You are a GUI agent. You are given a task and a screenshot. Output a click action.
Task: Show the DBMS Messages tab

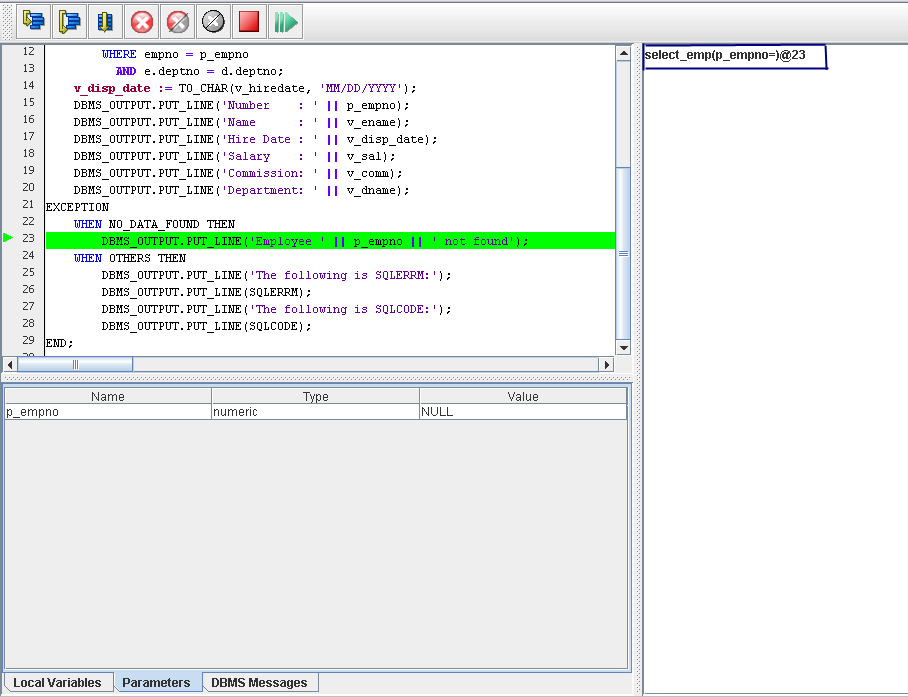(259, 682)
